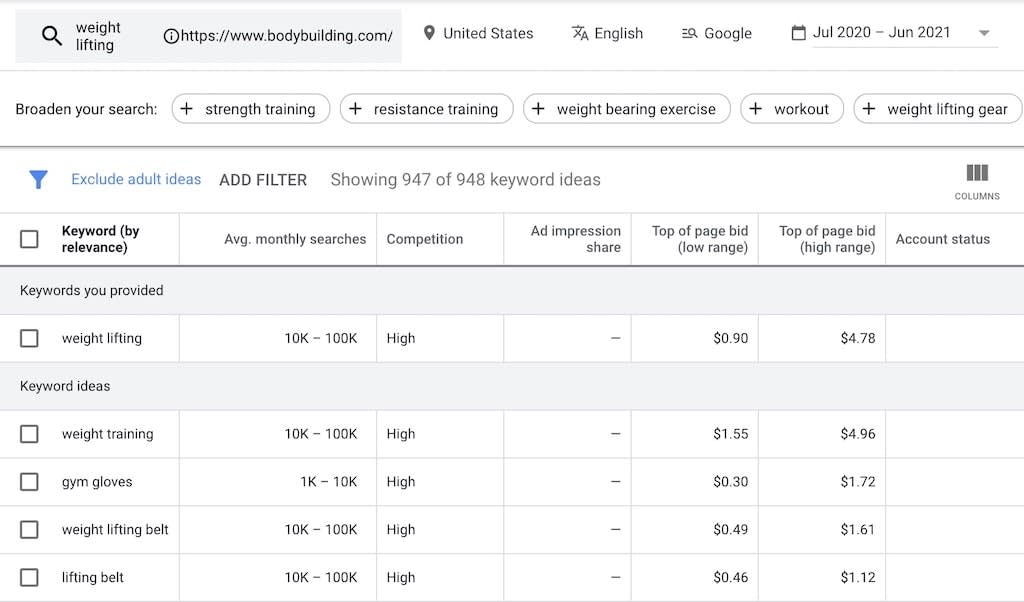Click the United States location pin icon

(429, 33)
